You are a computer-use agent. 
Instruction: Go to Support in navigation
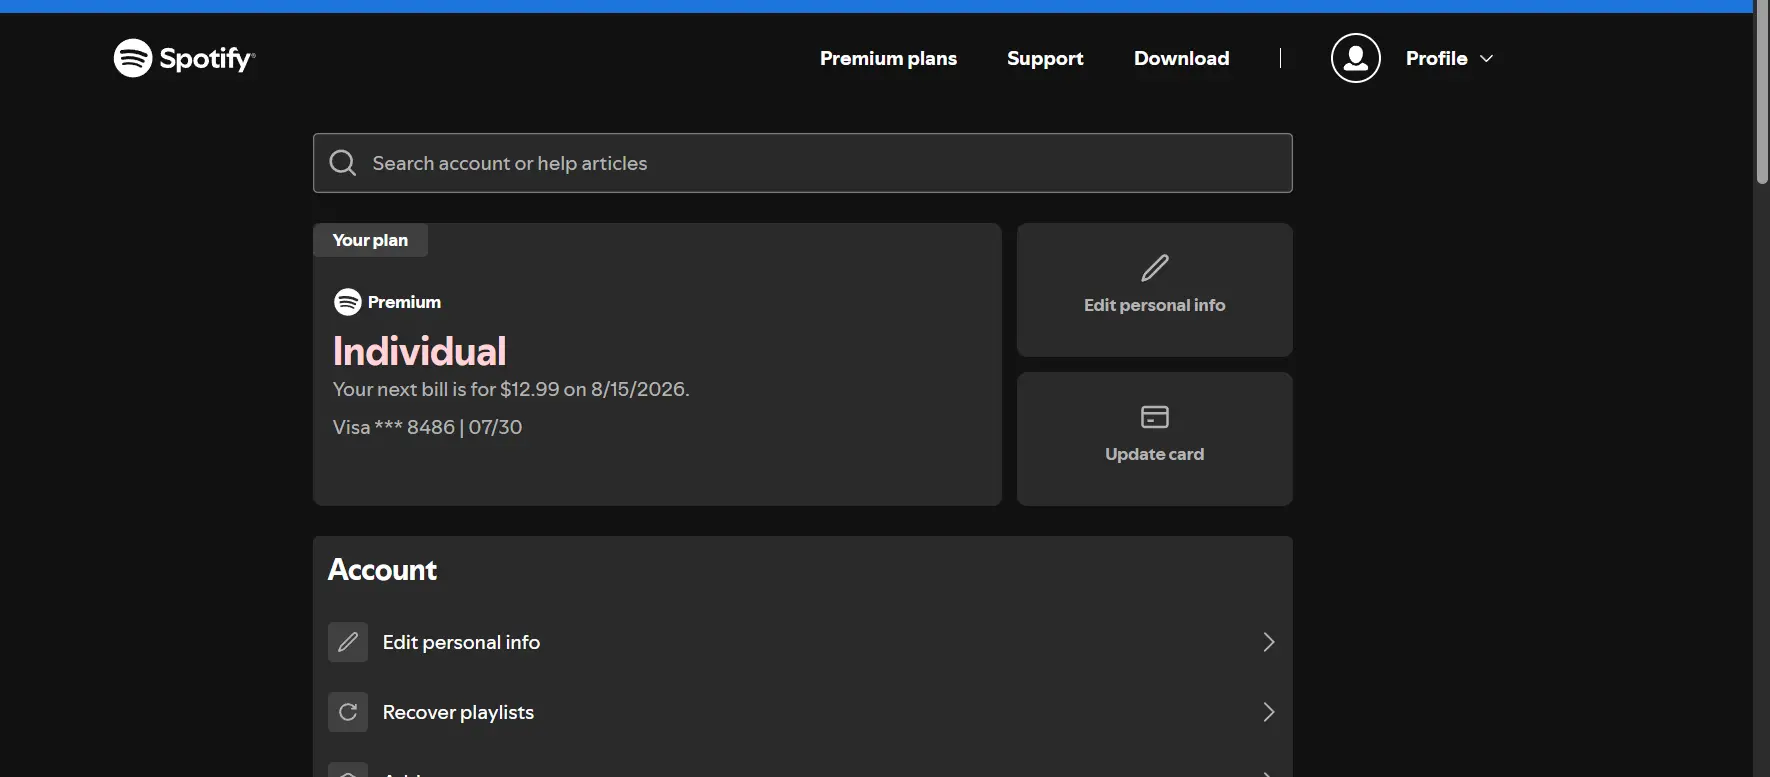pos(1045,58)
